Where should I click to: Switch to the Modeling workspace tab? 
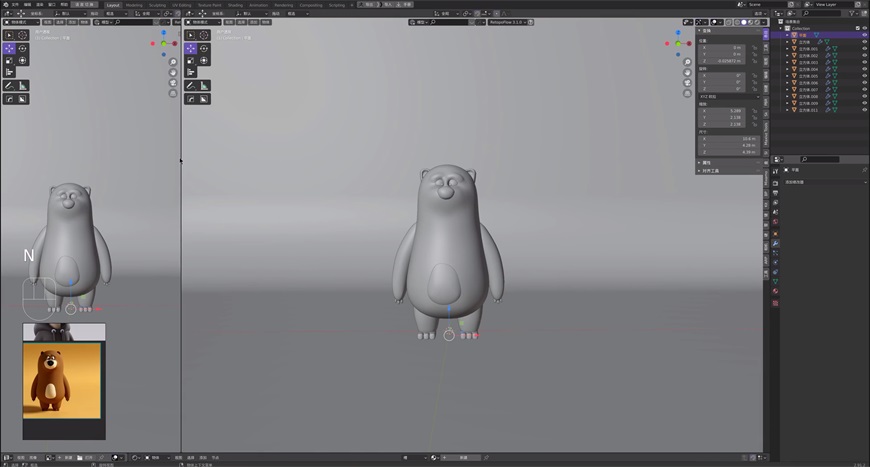(x=134, y=5)
